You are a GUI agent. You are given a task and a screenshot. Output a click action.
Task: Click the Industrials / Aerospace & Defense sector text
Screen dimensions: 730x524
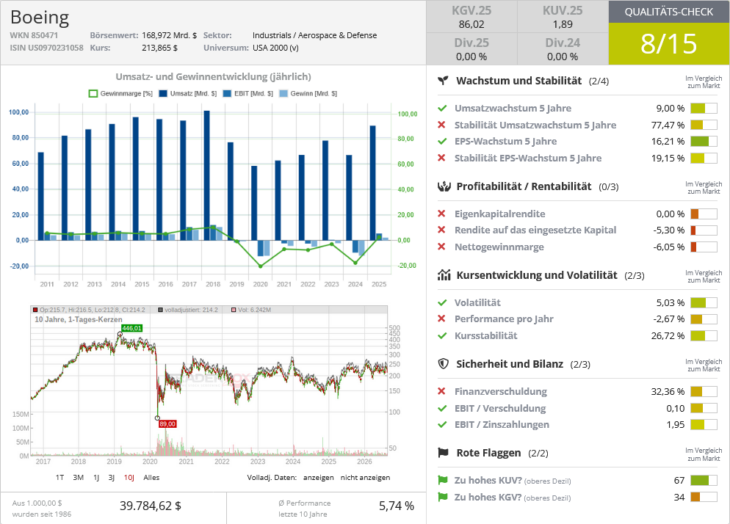(315, 35)
